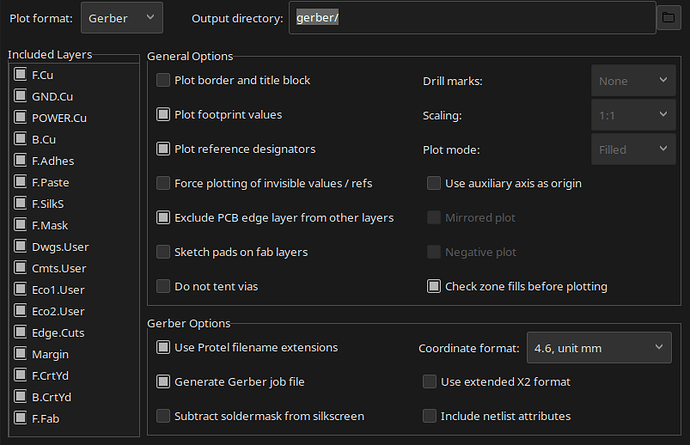Open the Plot format dropdown

(122, 18)
